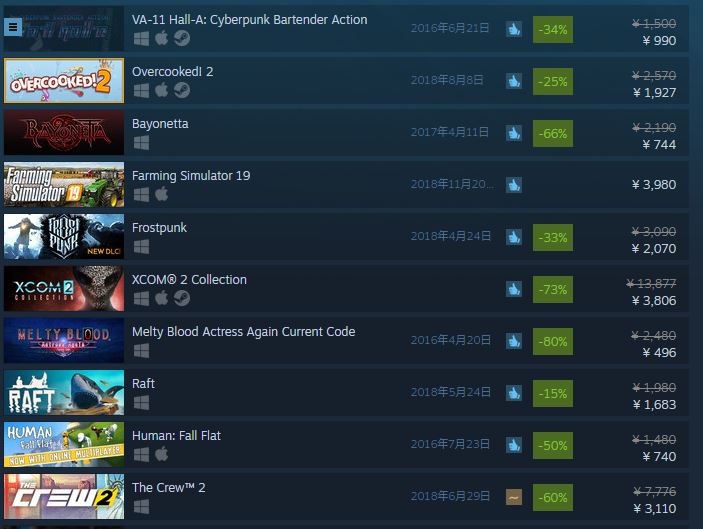
Task: Click the Human: Fall Flat title link
Action: [x=176, y=436]
